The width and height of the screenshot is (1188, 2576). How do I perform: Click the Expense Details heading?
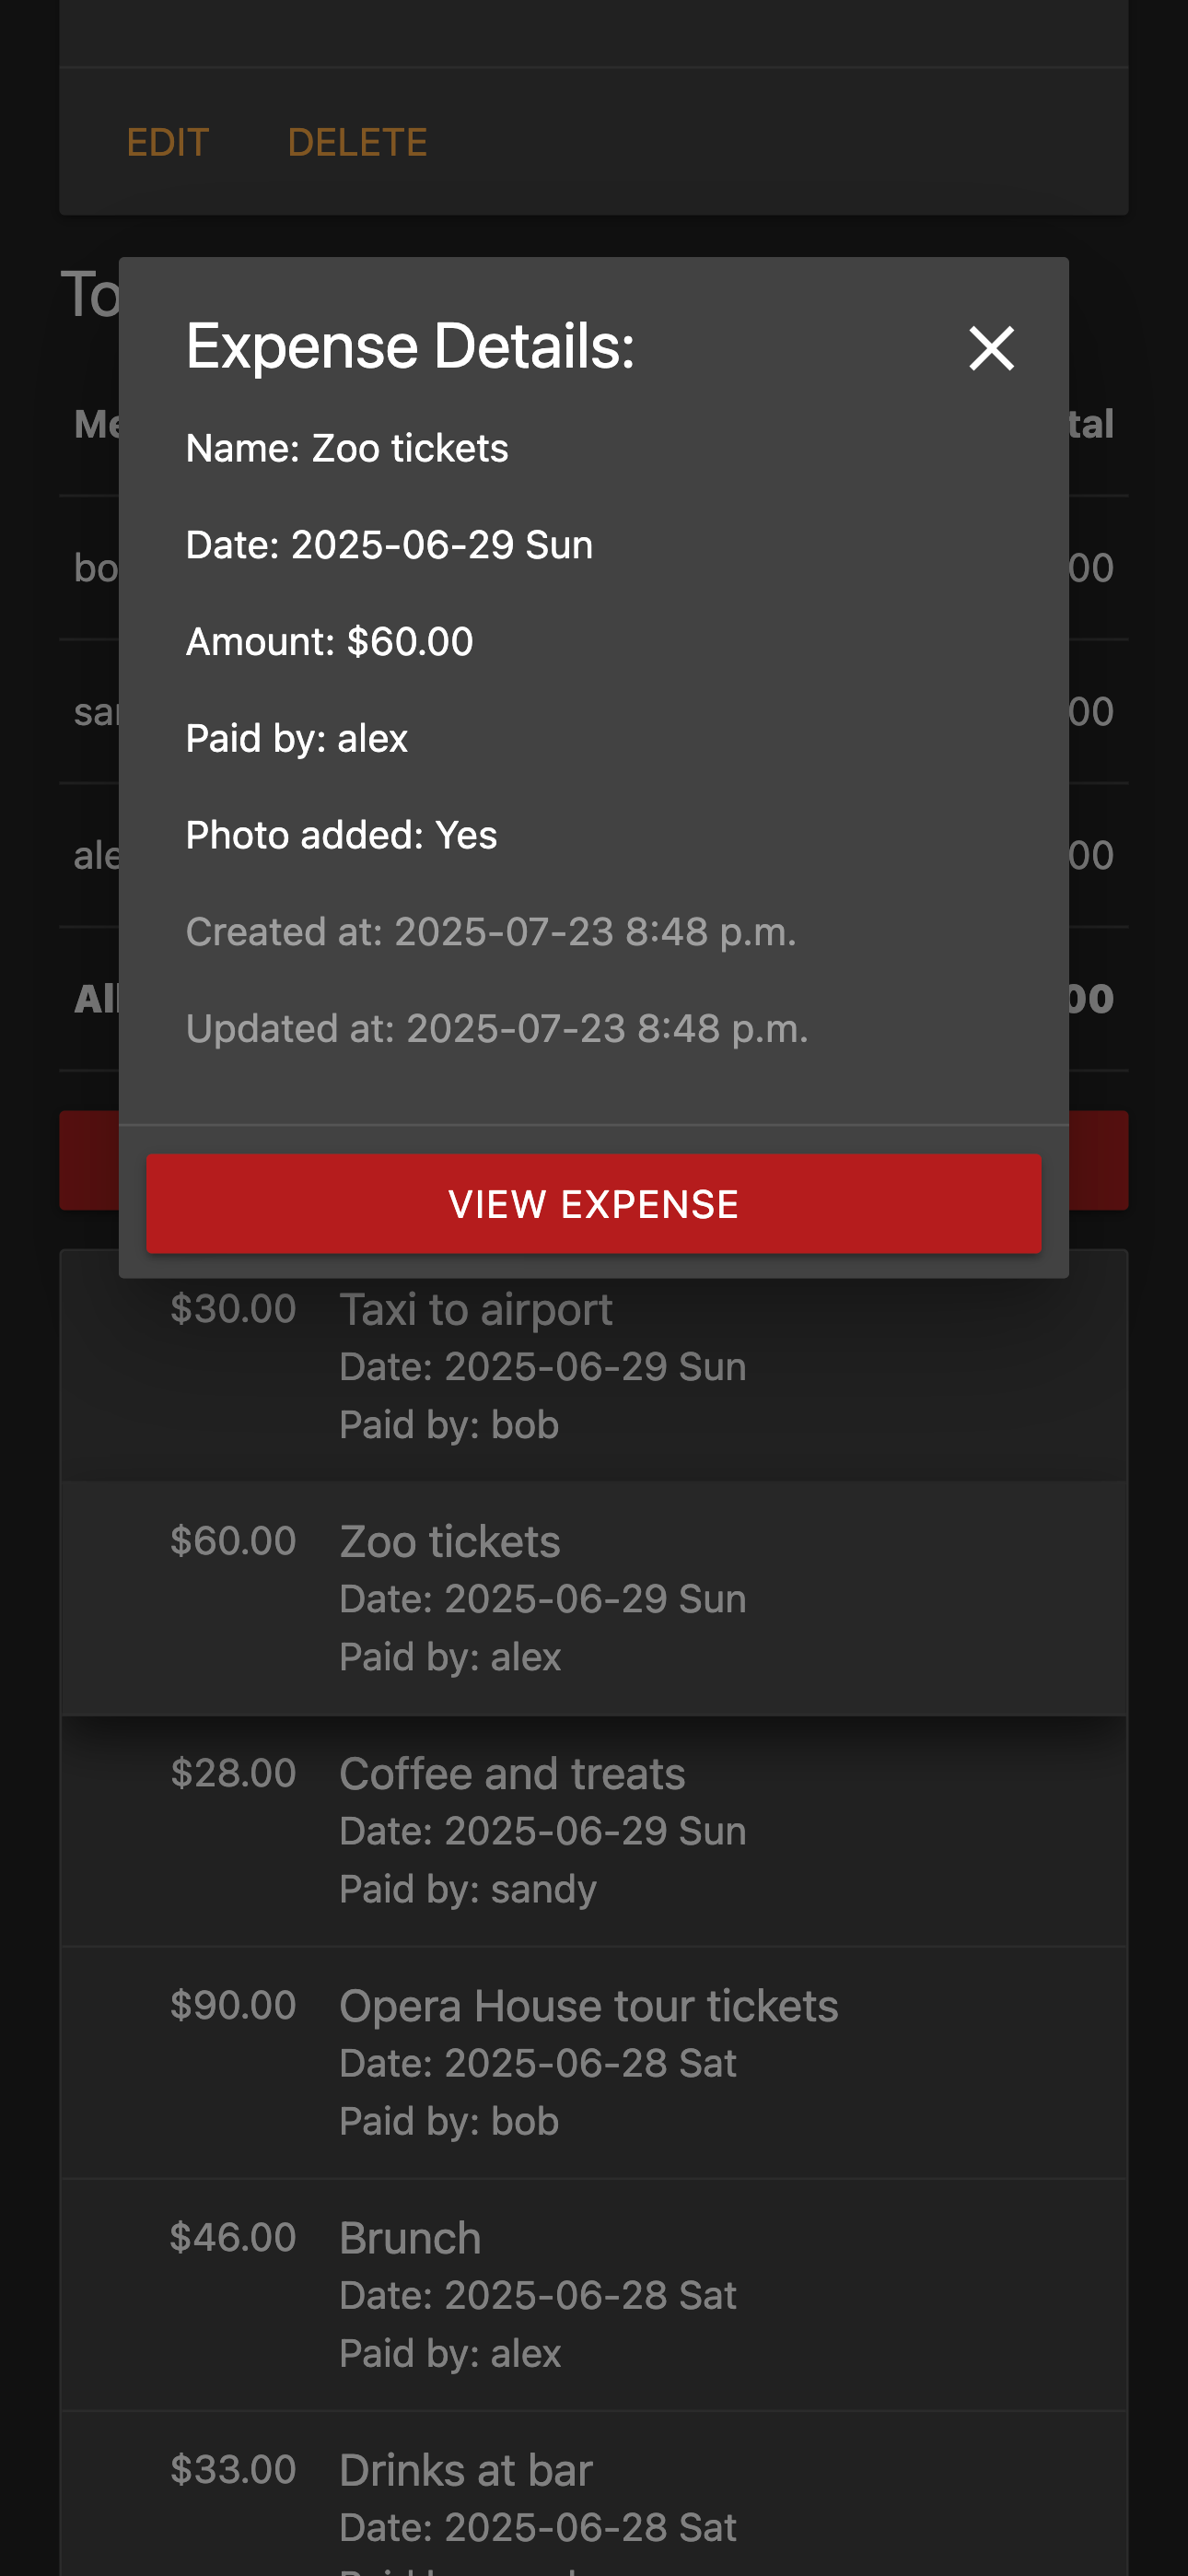coord(410,346)
